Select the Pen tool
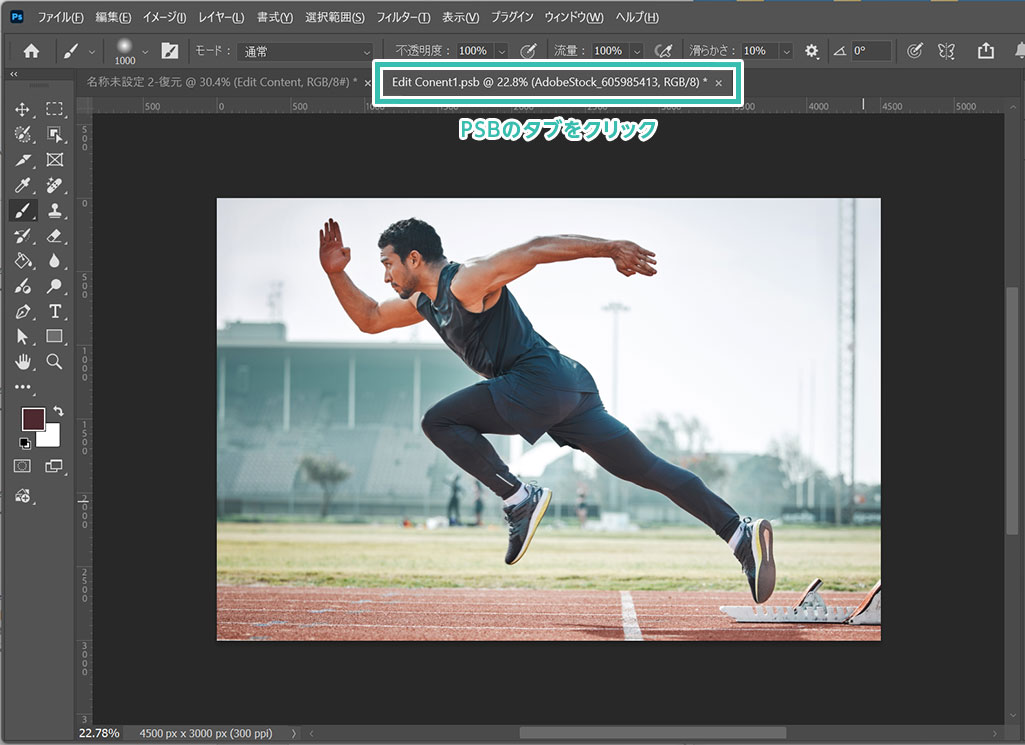 pyautogui.click(x=22, y=311)
